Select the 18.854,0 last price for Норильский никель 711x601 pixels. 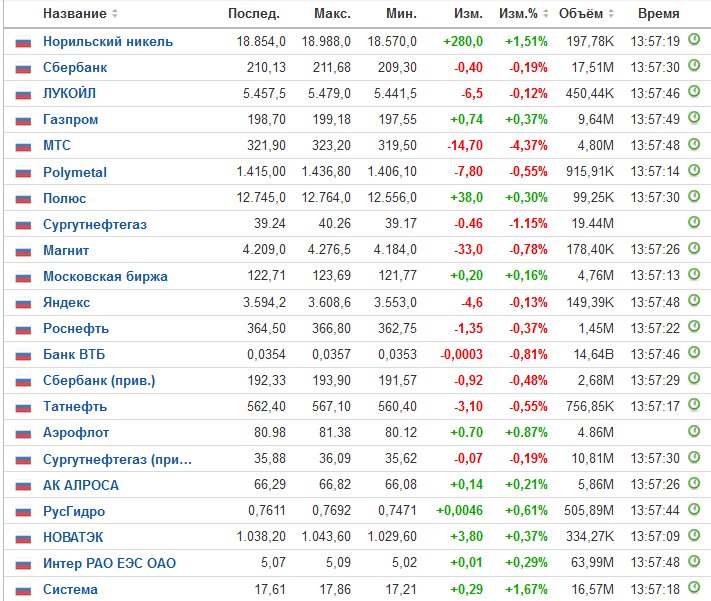(x=261, y=42)
